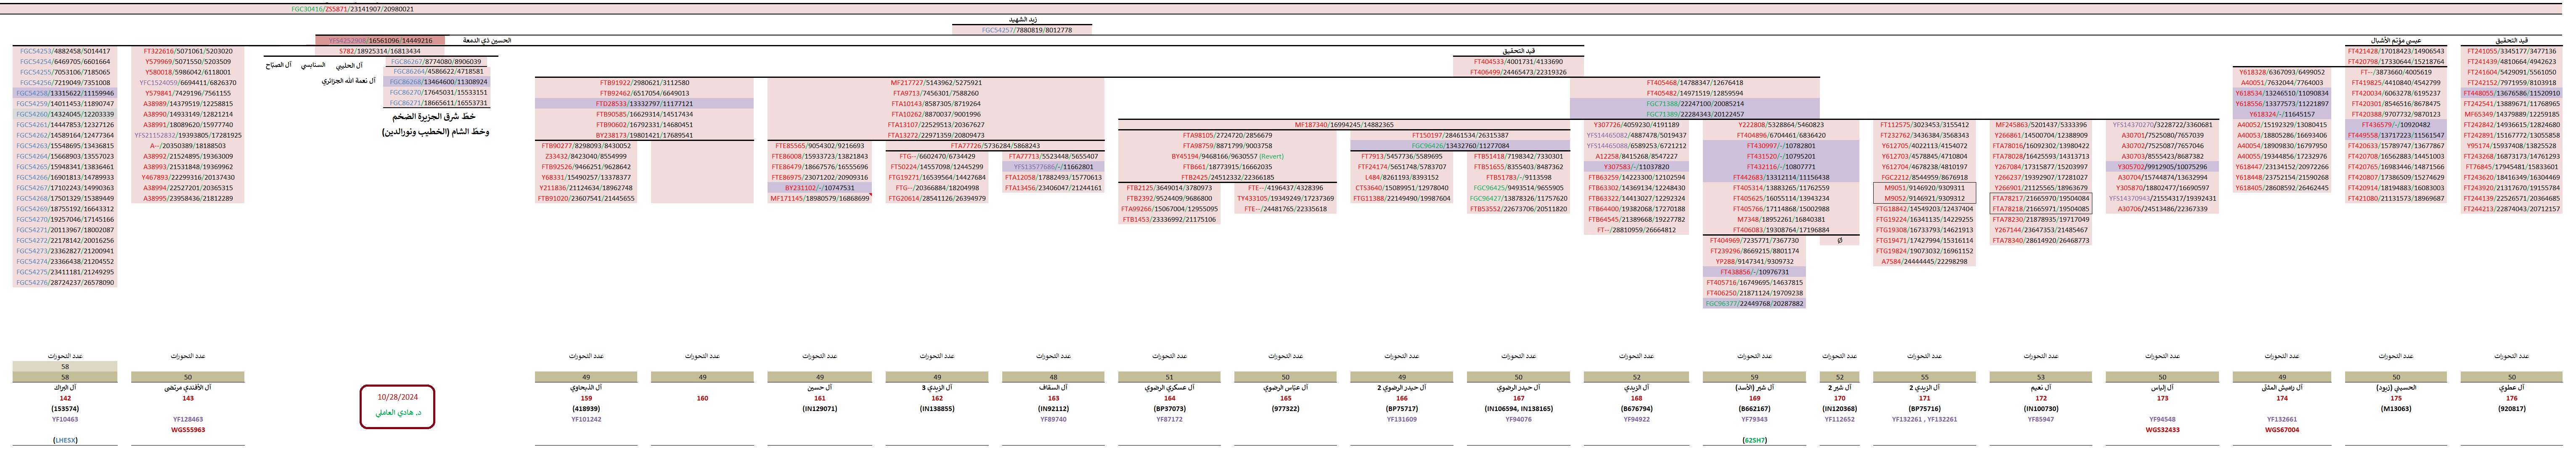Click the red WGS55963 identifier

[188, 430]
